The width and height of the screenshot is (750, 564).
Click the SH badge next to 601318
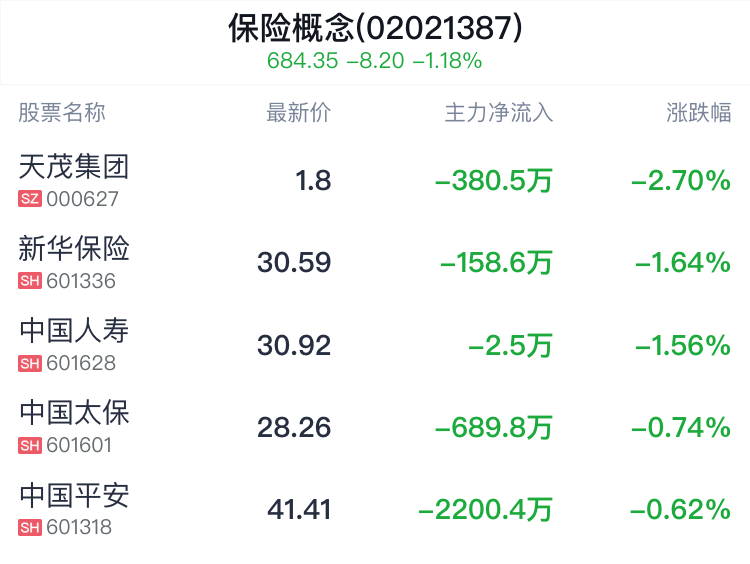coord(30,528)
